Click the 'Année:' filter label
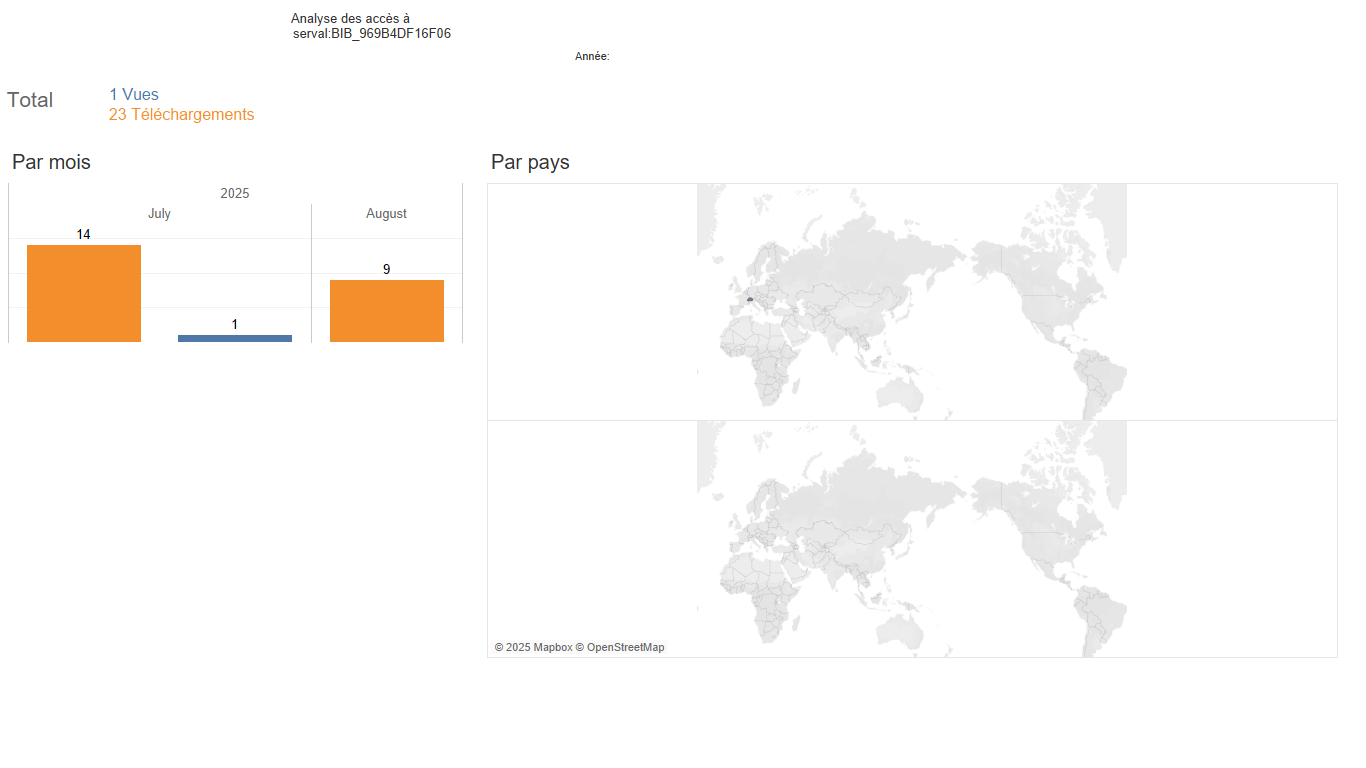Viewport: 1366px width, 768px height. (592, 57)
